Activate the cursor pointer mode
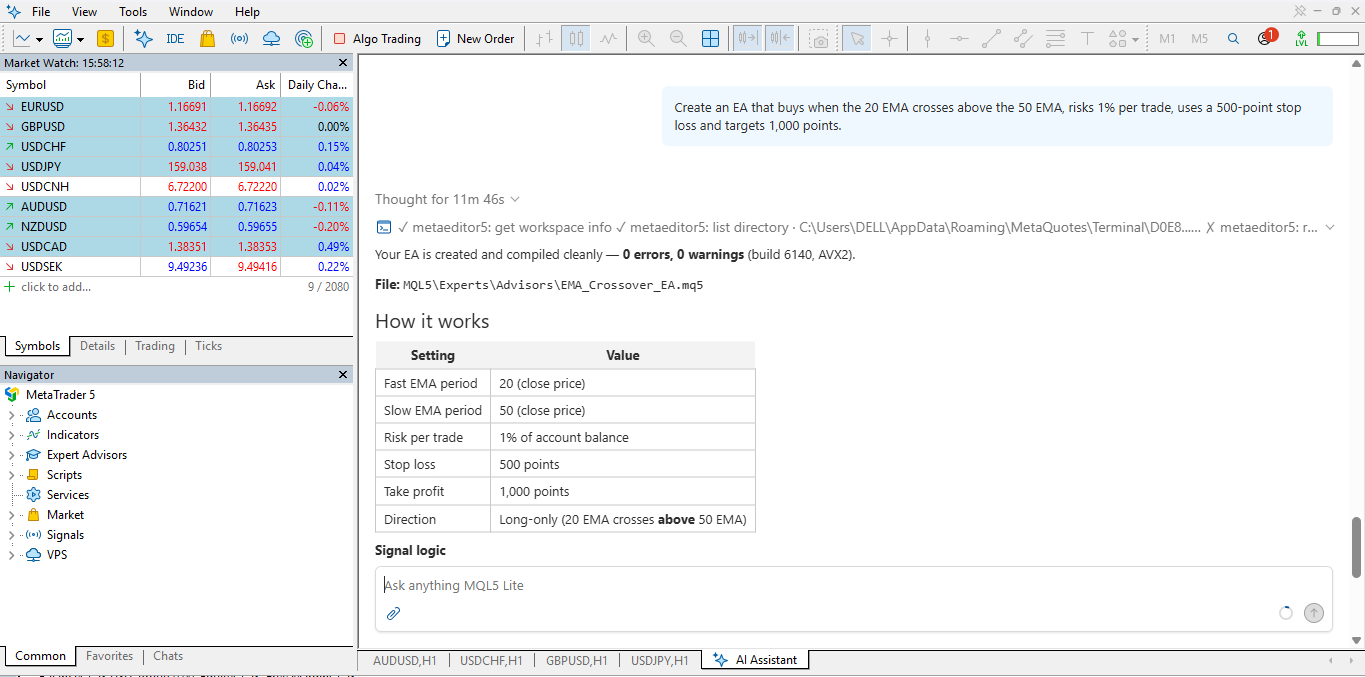Screen dimensions: 1365x677 (x=856, y=39)
